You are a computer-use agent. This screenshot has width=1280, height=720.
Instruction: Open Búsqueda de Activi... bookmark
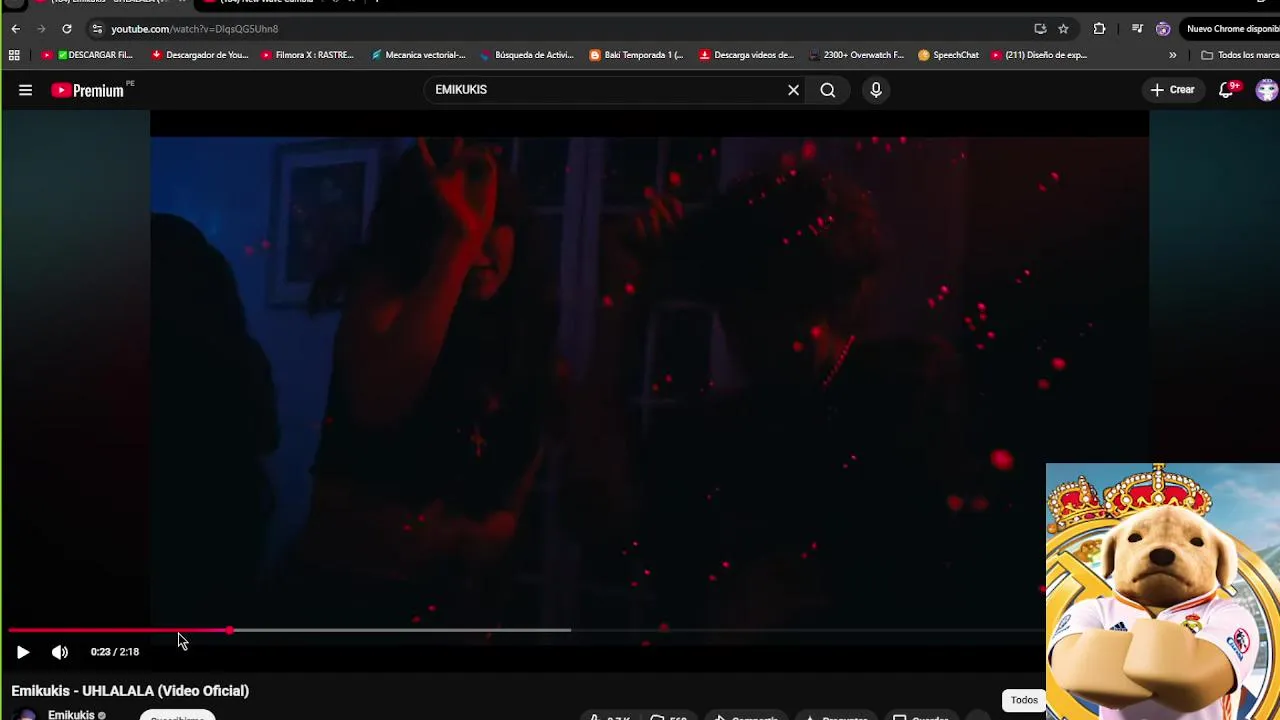pos(527,55)
